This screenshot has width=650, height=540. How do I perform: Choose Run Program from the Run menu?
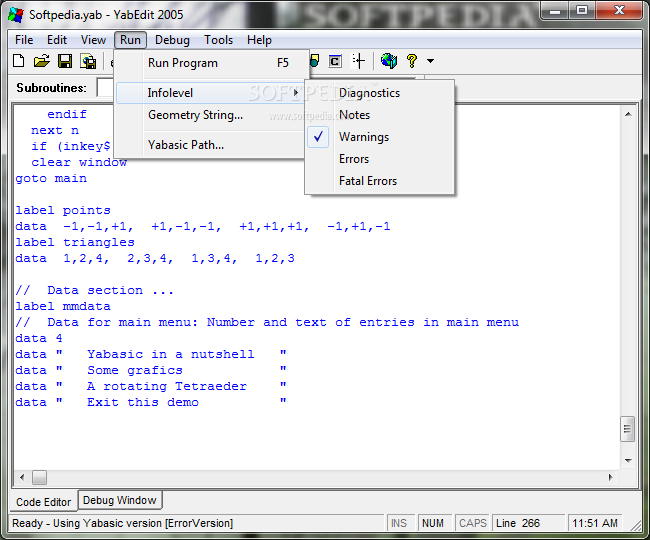tap(212, 63)
